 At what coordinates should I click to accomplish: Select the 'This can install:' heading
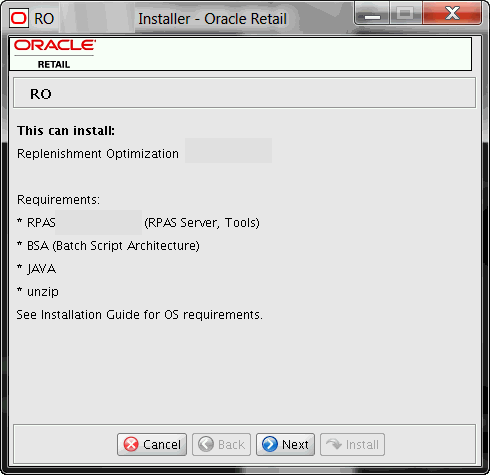pos(66,131)
